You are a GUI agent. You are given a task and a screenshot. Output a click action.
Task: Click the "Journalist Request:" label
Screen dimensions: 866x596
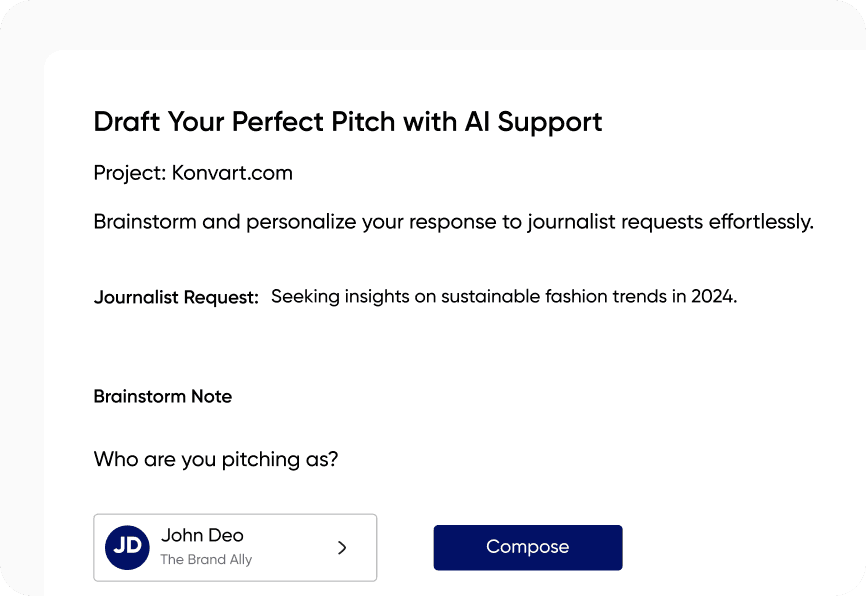click(176, 297)
